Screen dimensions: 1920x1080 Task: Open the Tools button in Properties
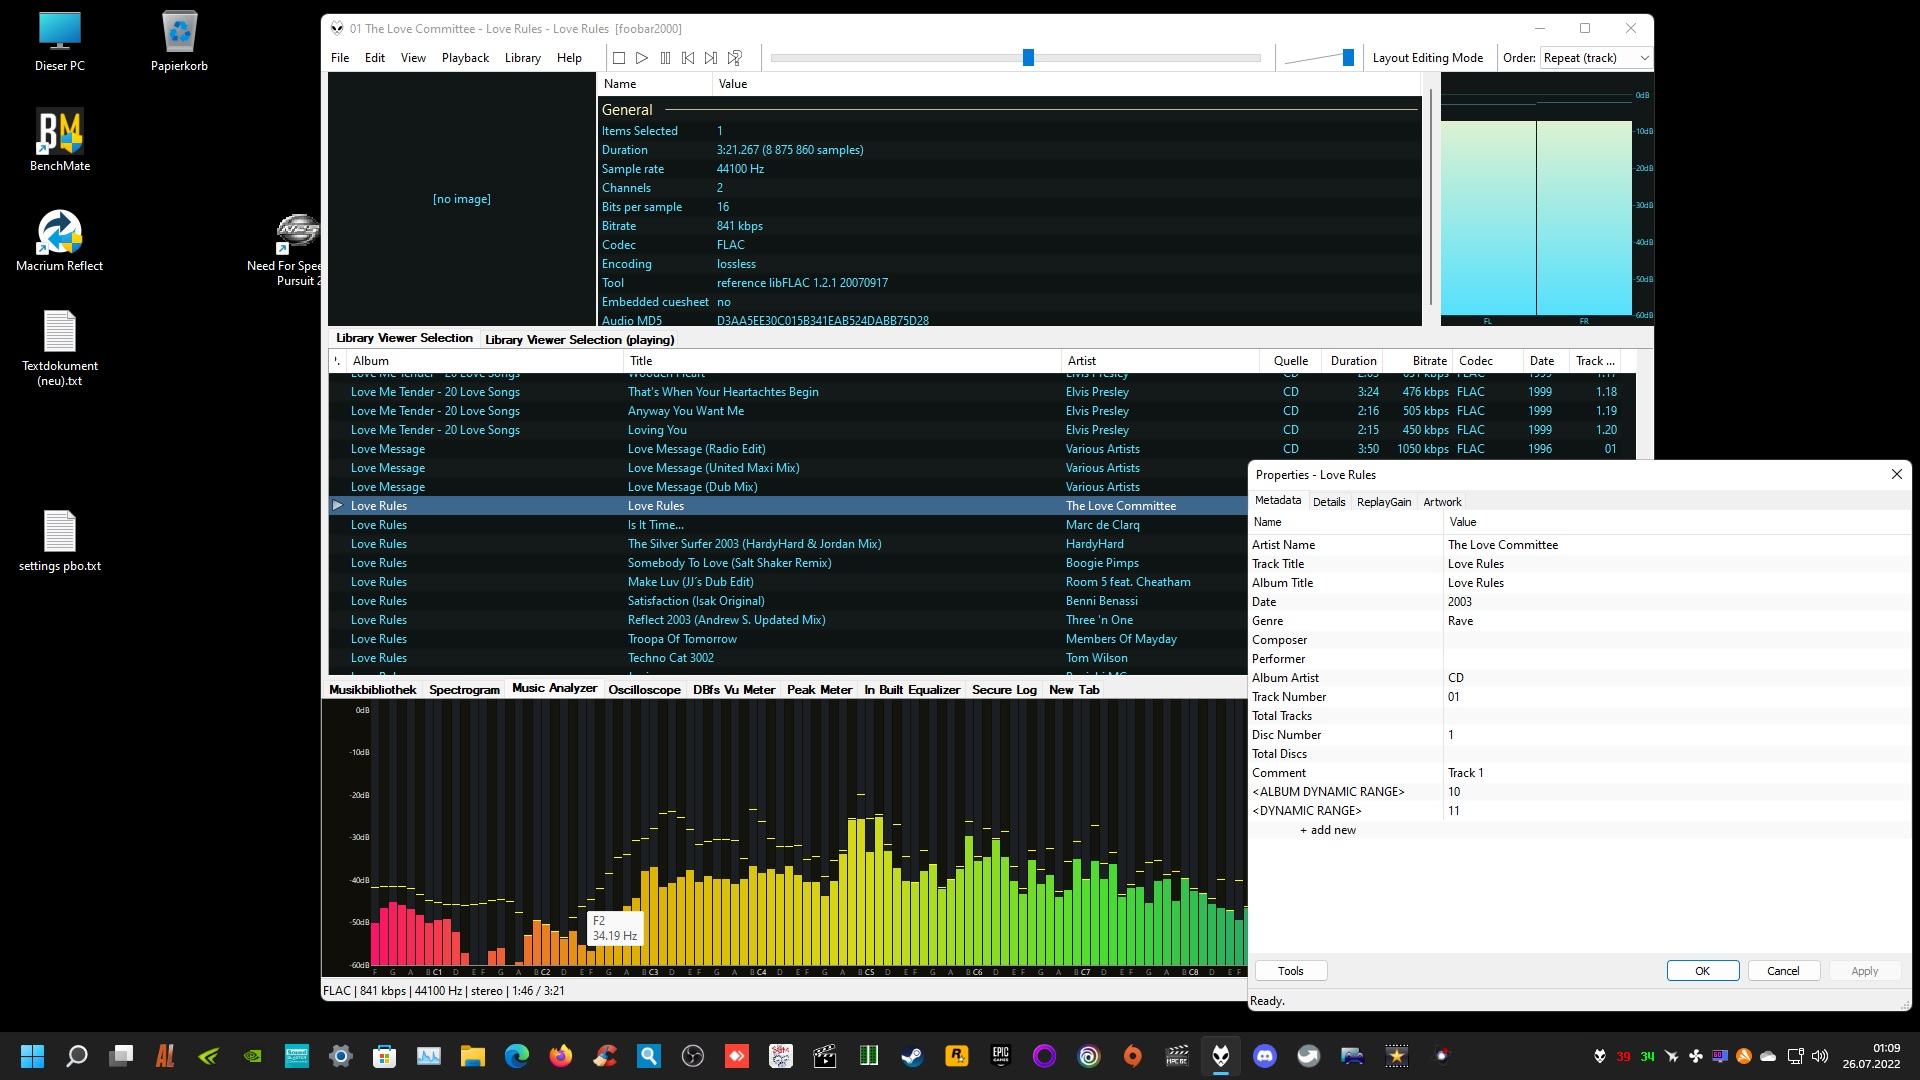pyautogui.click(x=1290, y=971)
